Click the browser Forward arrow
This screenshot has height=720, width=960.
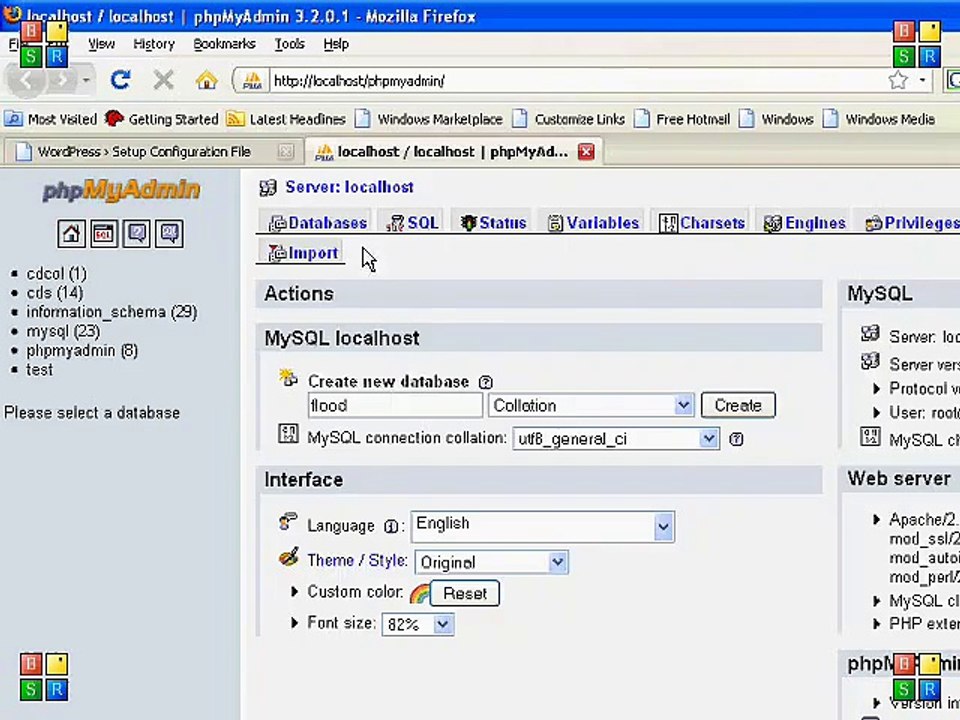click(61, 80)
